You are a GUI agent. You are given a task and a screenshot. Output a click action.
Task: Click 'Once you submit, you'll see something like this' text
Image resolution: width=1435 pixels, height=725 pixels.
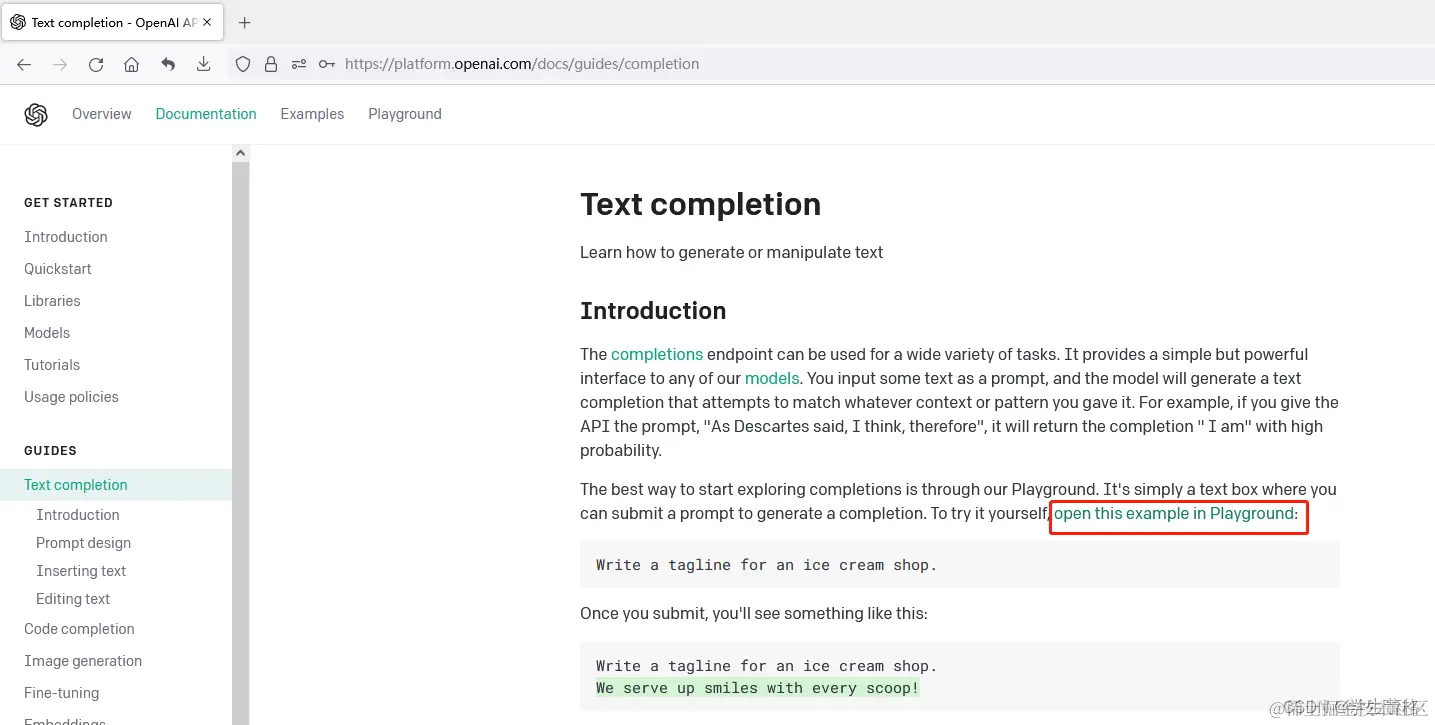click(753, 613)
